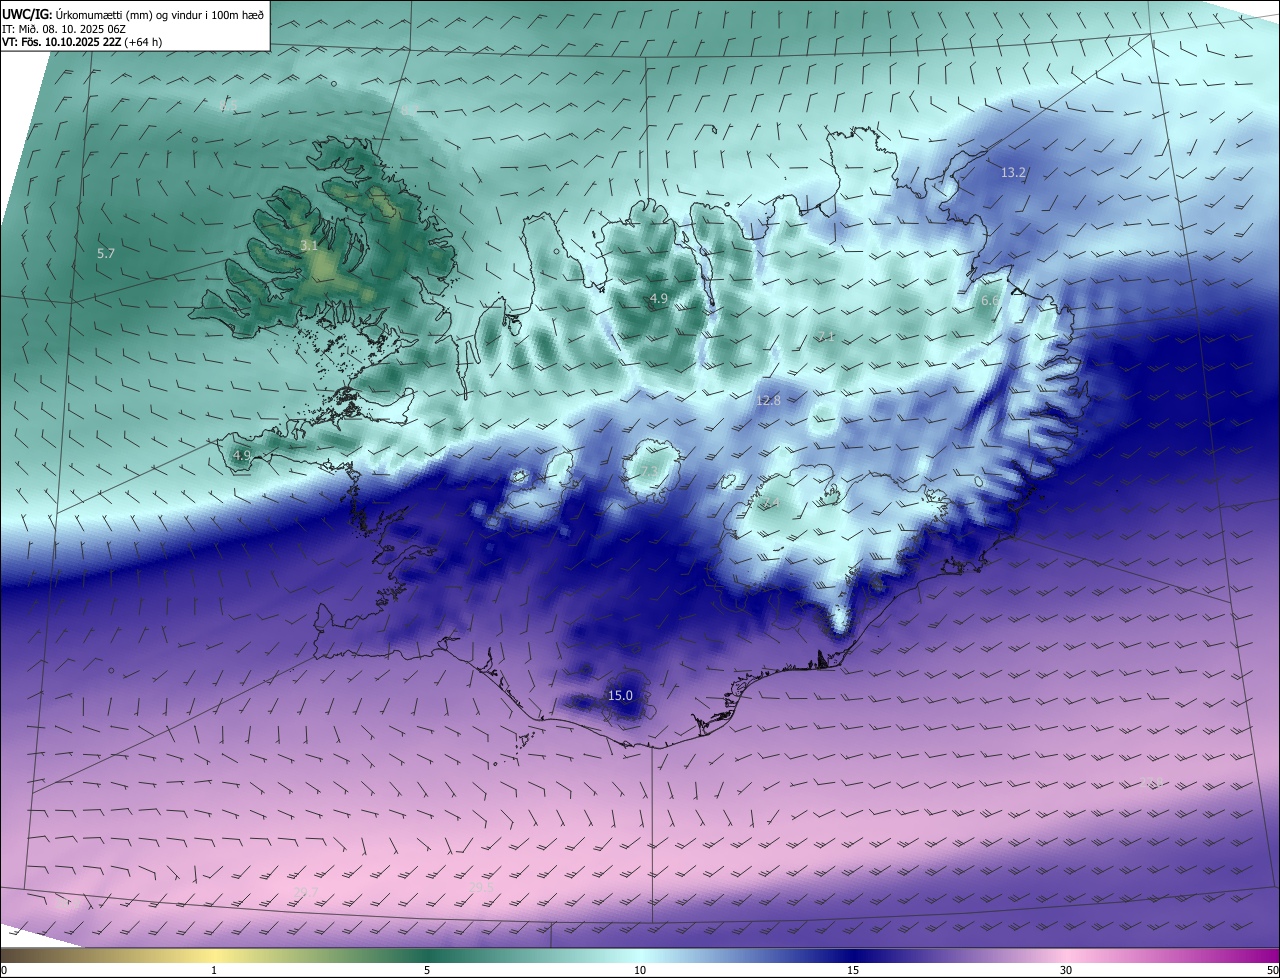
Task: Click the valid time 'VT: Fös. 10.10.2025 22Z (+64 h)'
Action: pos(82,42)
